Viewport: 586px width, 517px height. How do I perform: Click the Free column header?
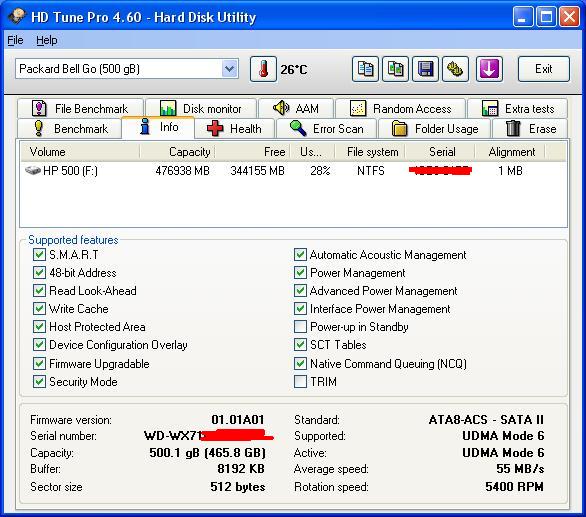click(252, 152)
